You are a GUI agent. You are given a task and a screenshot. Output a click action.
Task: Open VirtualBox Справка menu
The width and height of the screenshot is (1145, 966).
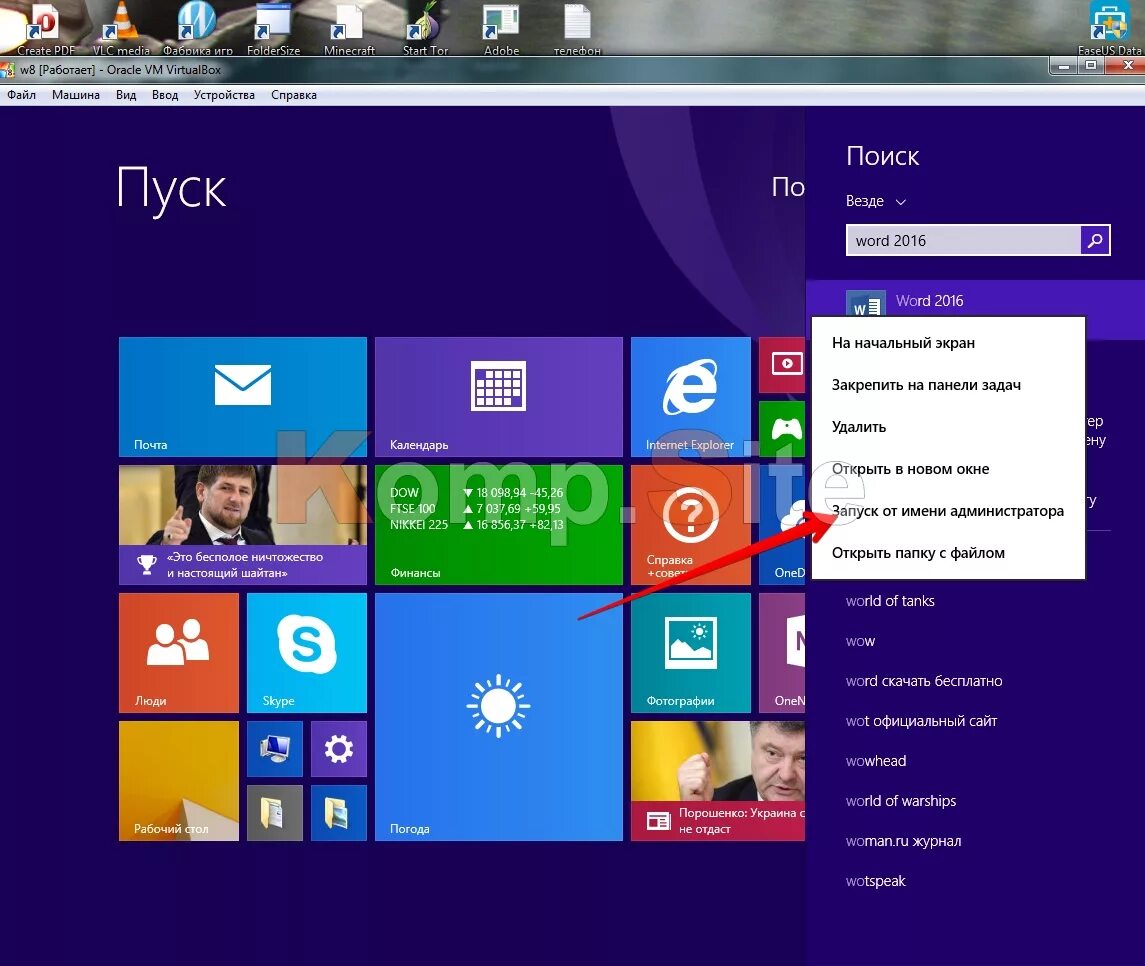(294, 95)
